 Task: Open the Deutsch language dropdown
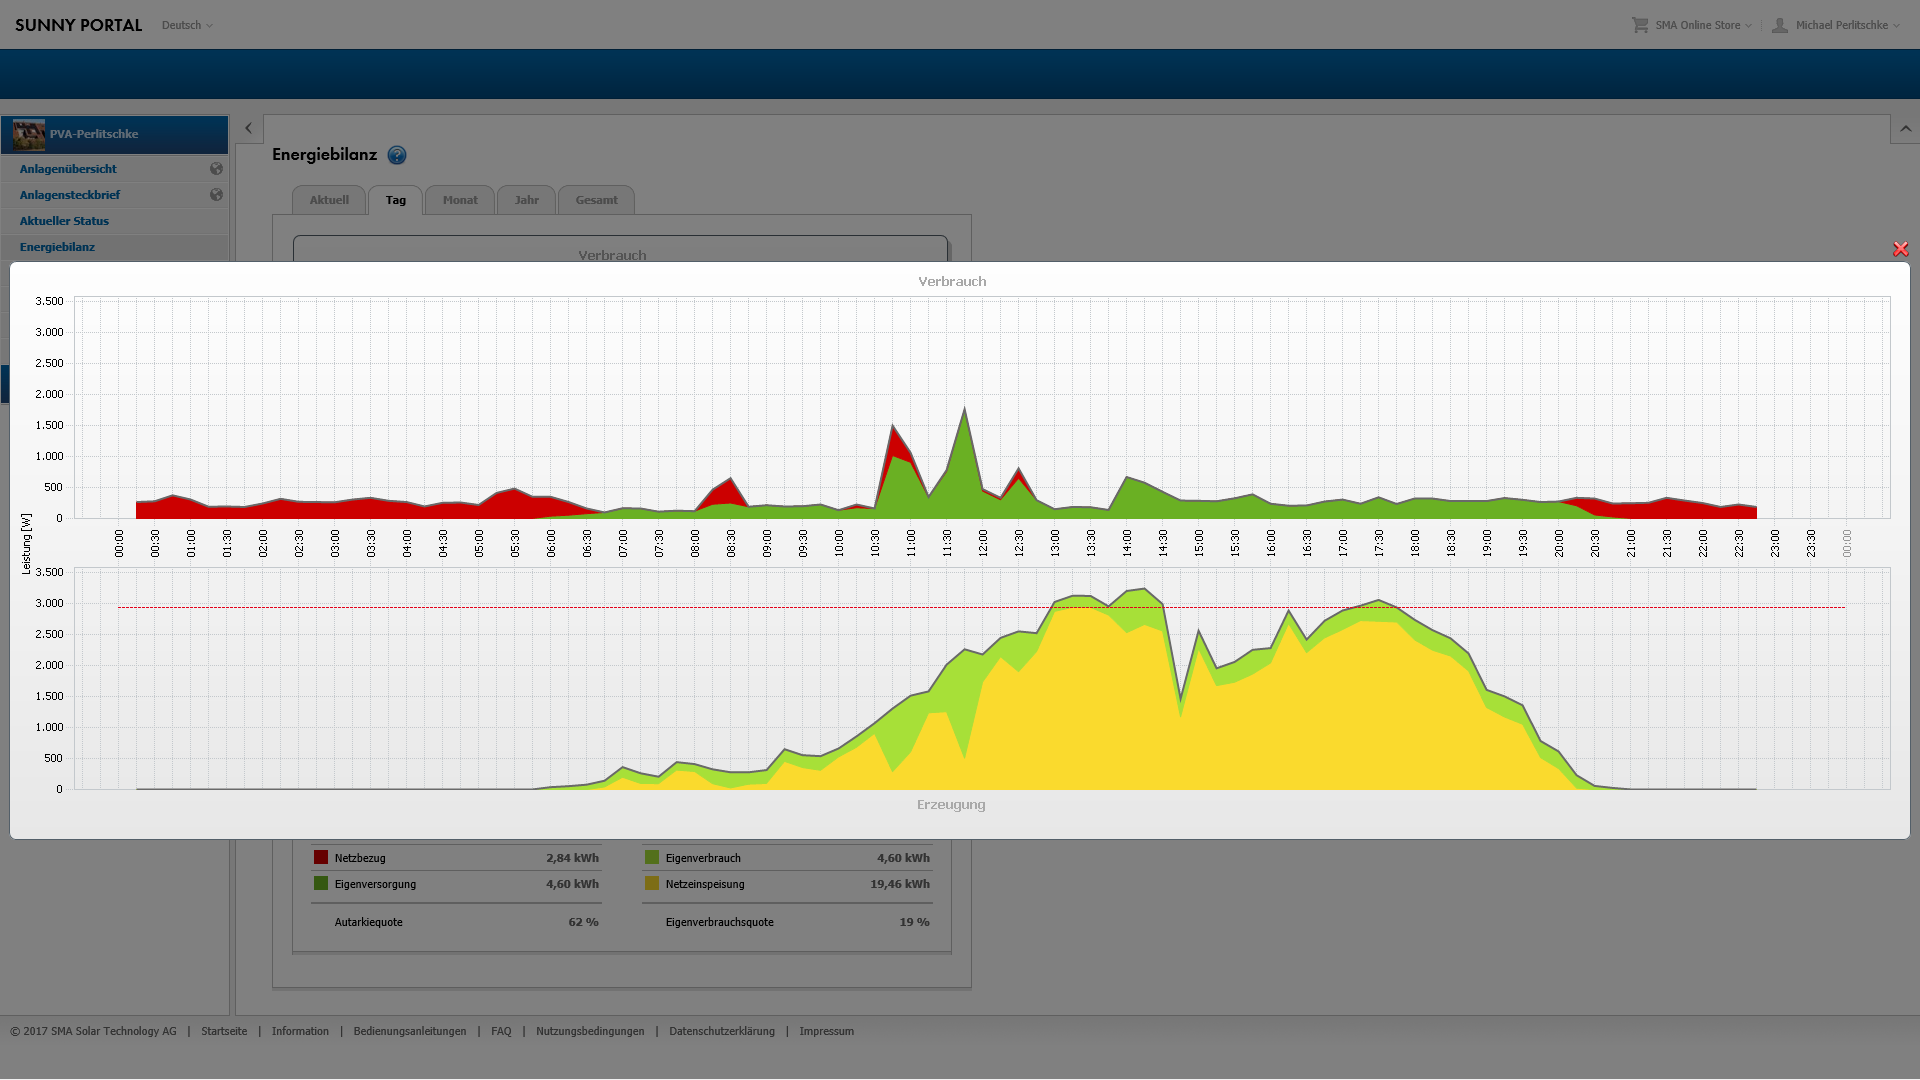[187, 25]
